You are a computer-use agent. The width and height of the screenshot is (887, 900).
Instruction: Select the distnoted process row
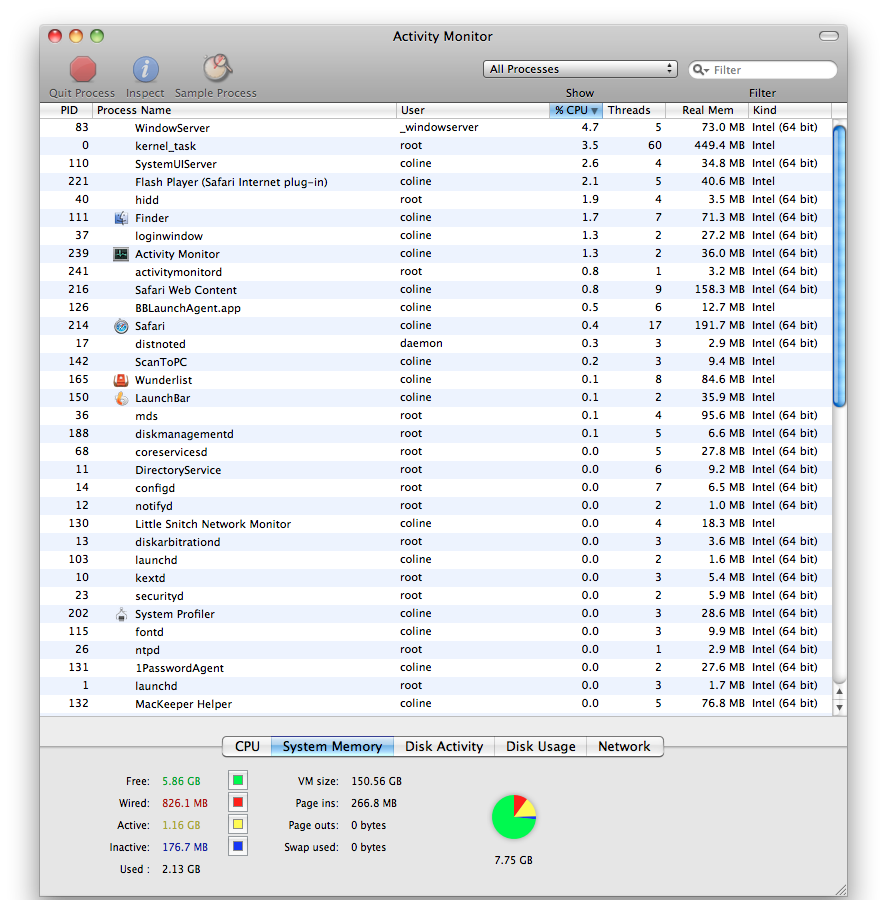(x=436, y=343)
